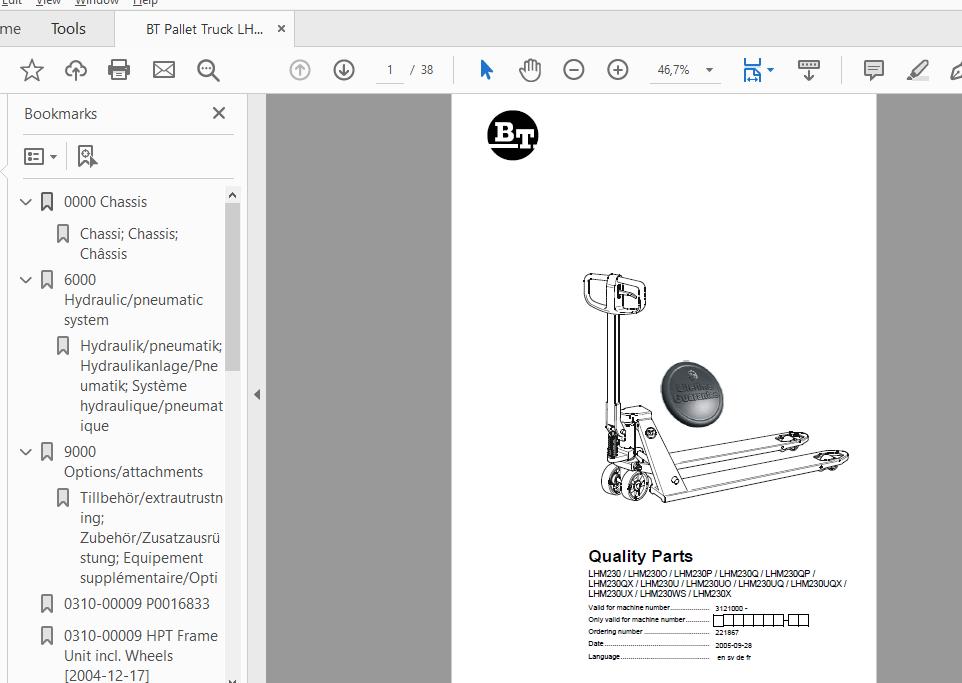Open the find text search tool
The width and height of the screenshot is (962, 683).
[208, 70]
